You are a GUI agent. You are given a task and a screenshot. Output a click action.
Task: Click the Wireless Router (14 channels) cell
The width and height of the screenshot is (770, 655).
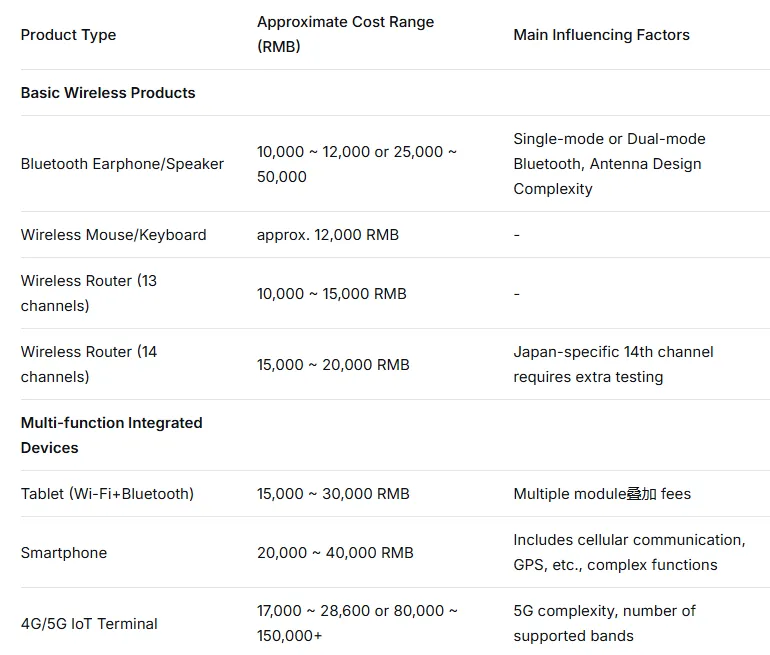(x=89, y=364)
